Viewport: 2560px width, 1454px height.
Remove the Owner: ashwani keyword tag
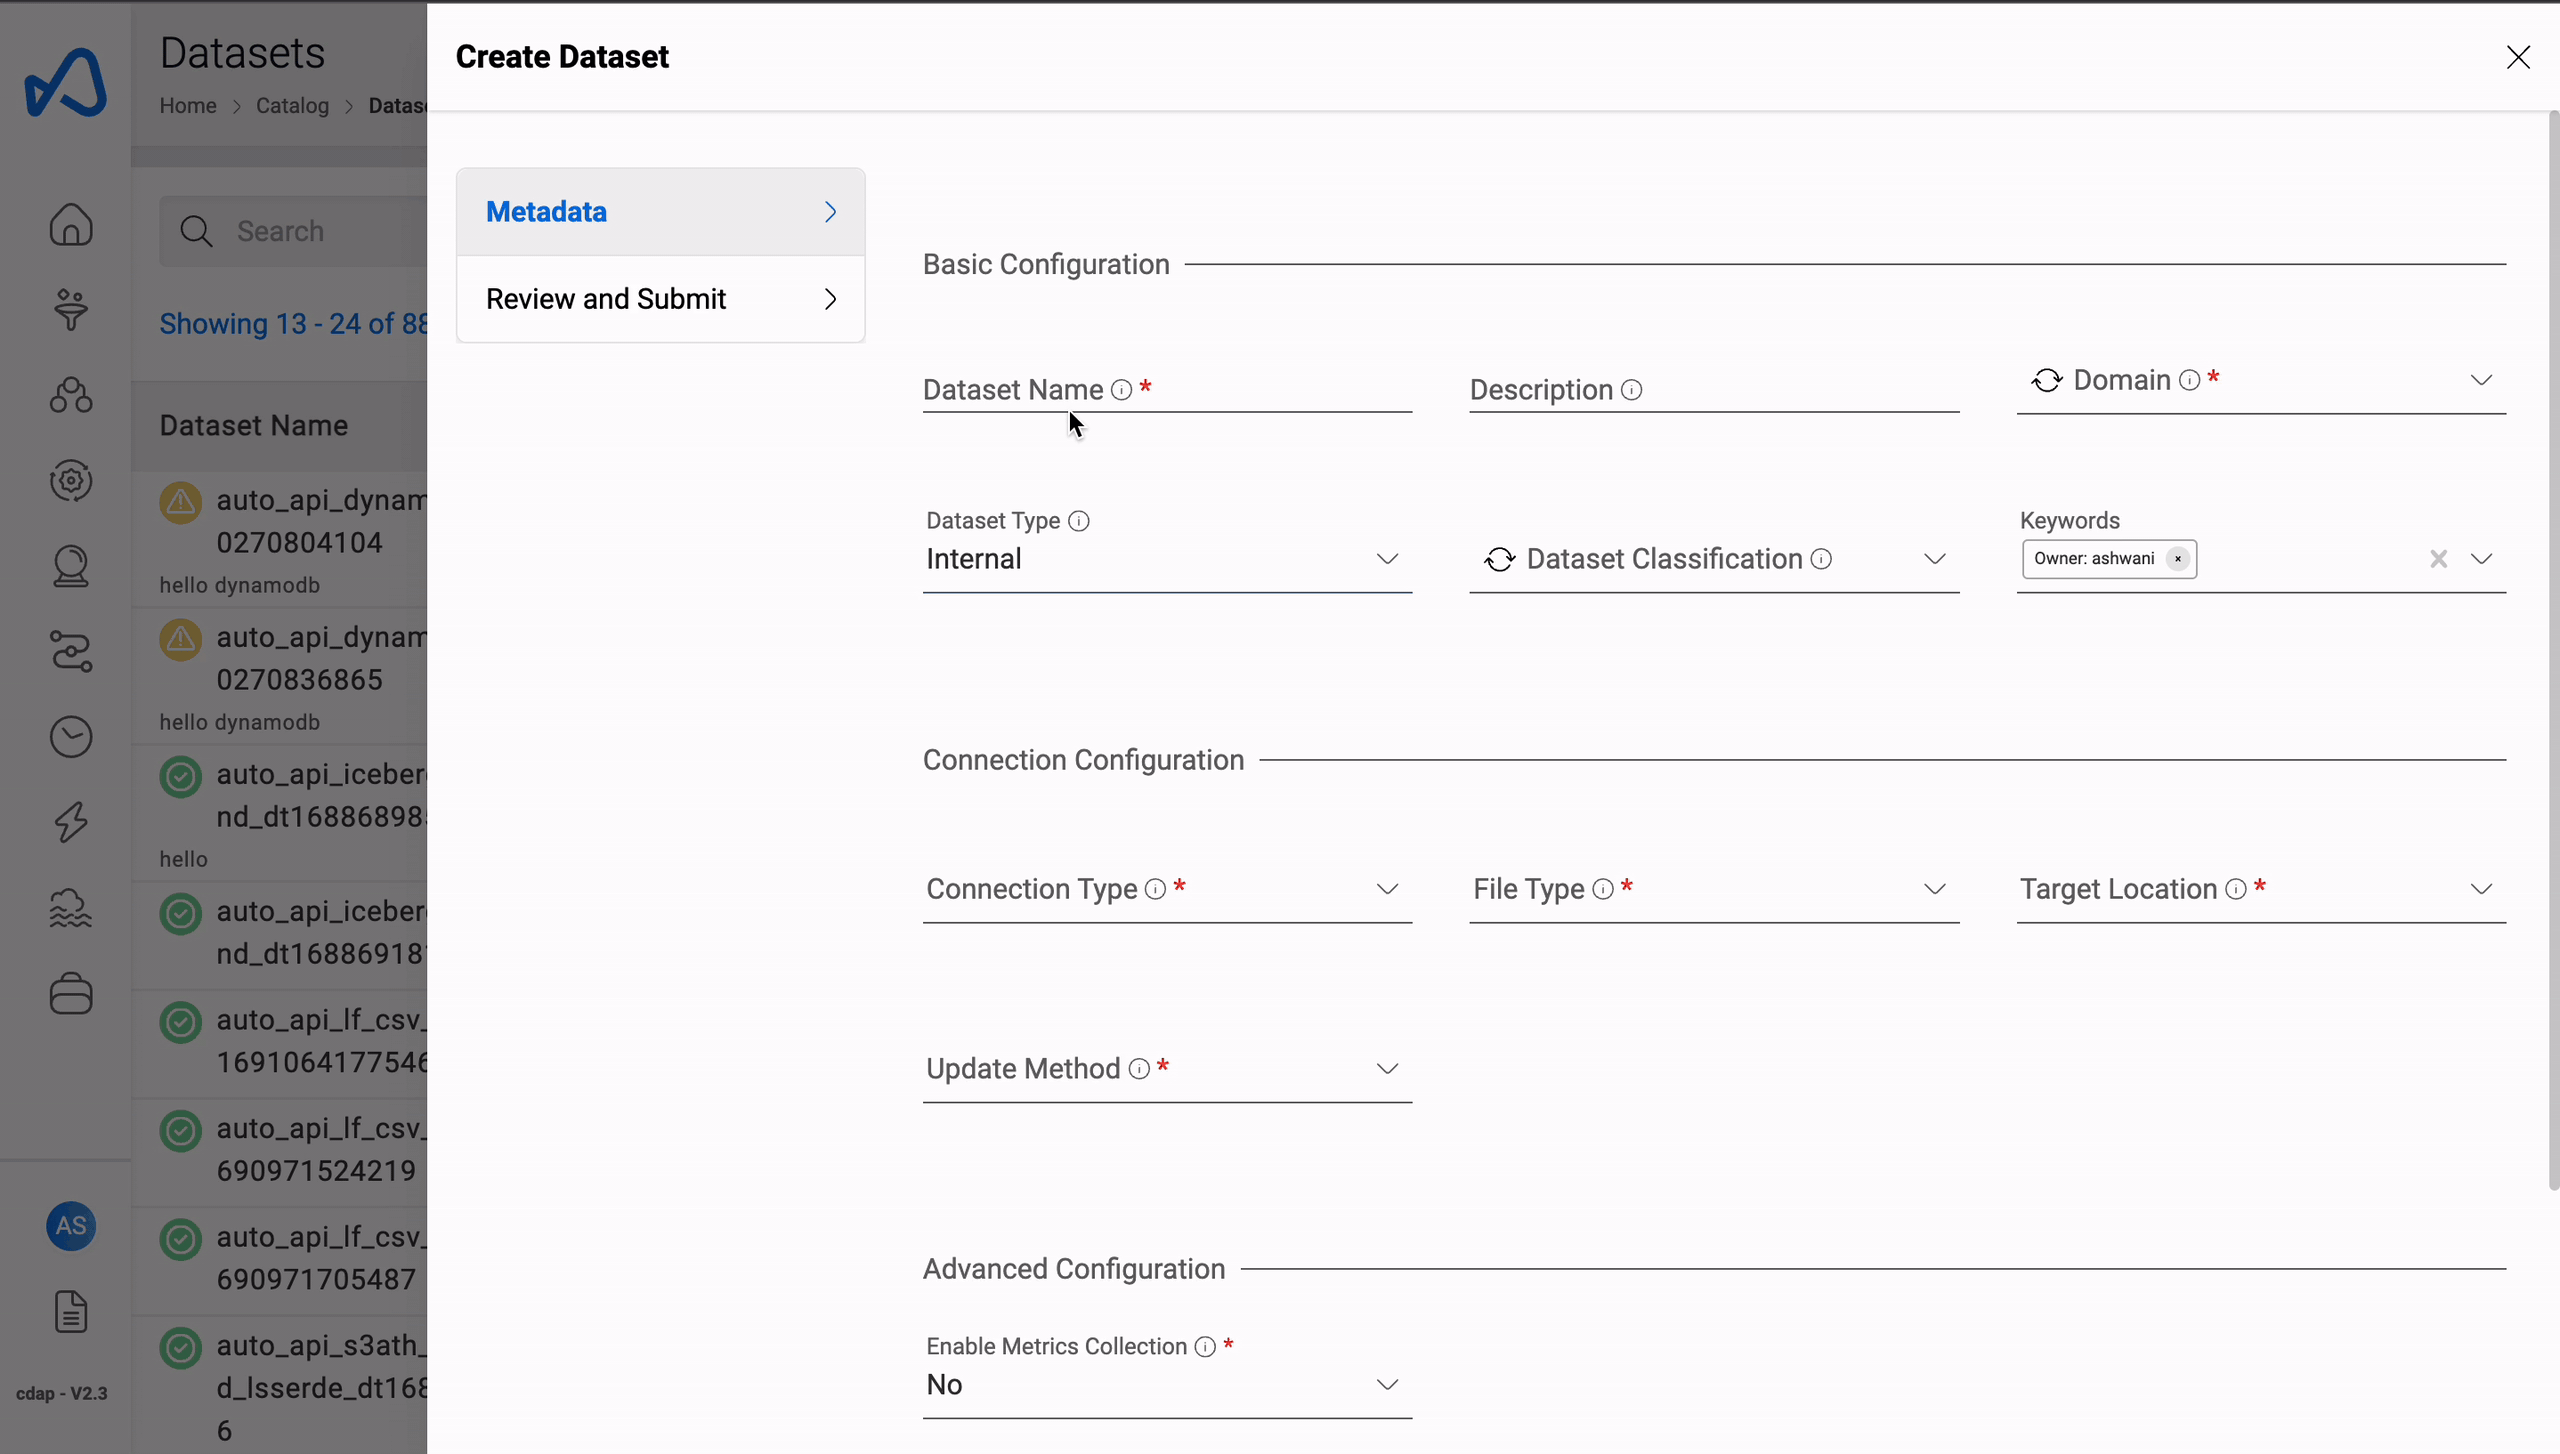[2177, 557]
